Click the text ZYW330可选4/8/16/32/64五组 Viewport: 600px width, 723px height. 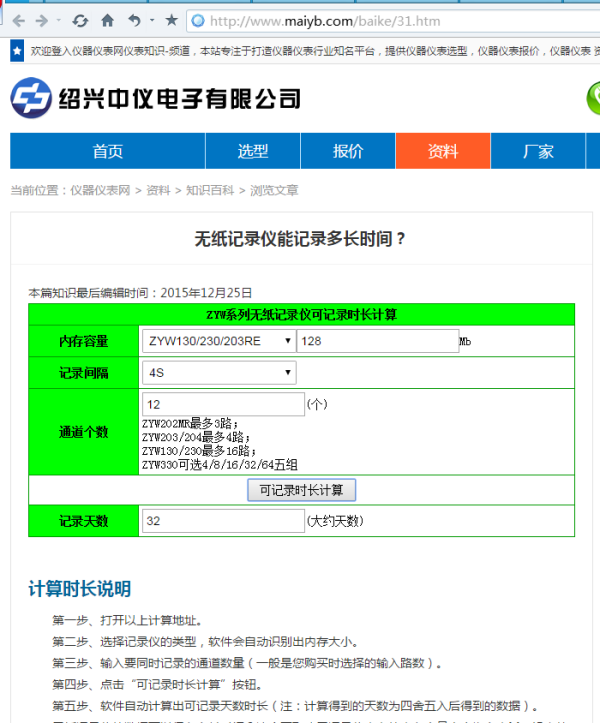[220, 465]
